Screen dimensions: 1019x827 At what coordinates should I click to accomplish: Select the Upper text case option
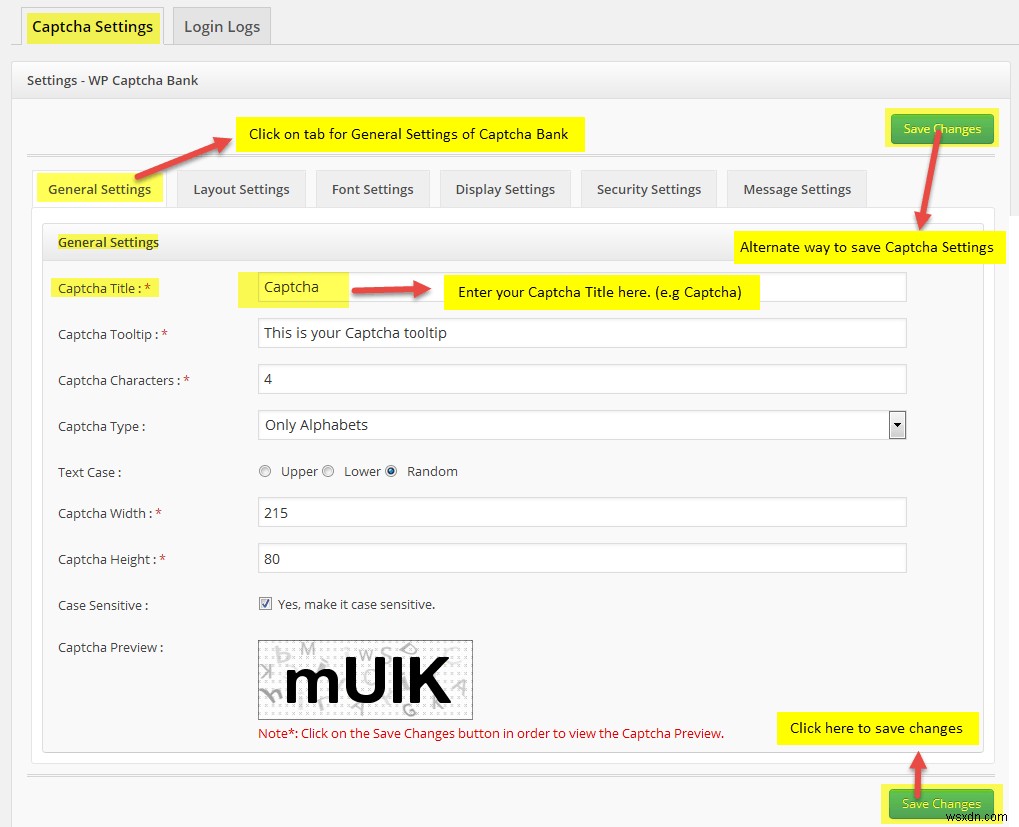click(264, 470)
